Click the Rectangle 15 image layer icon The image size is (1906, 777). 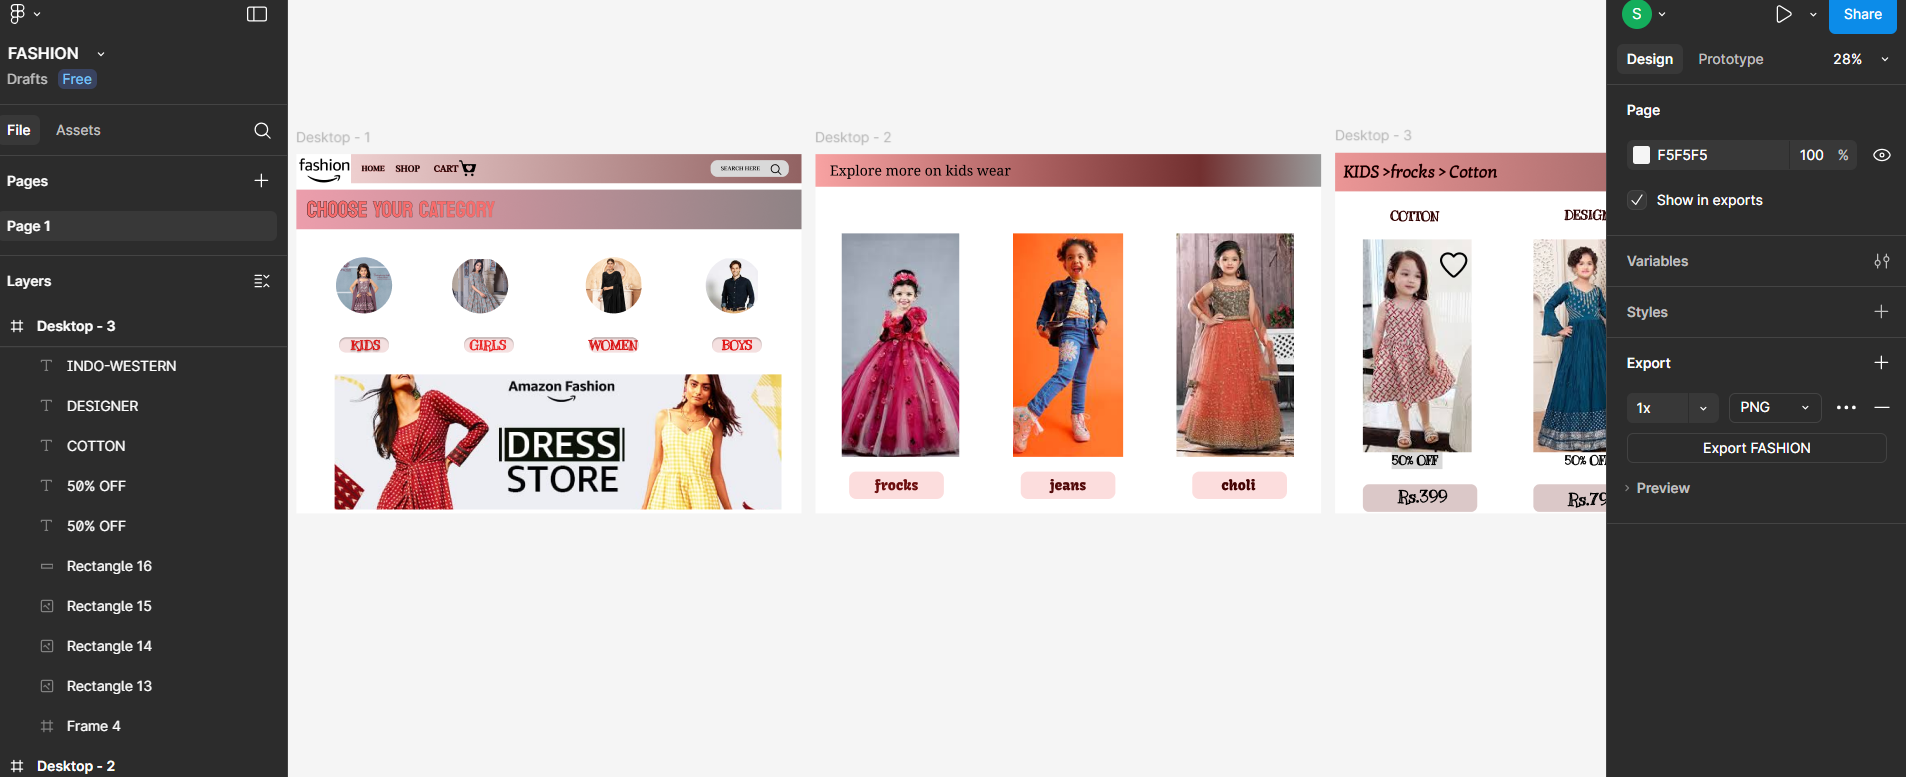point(46,606)
